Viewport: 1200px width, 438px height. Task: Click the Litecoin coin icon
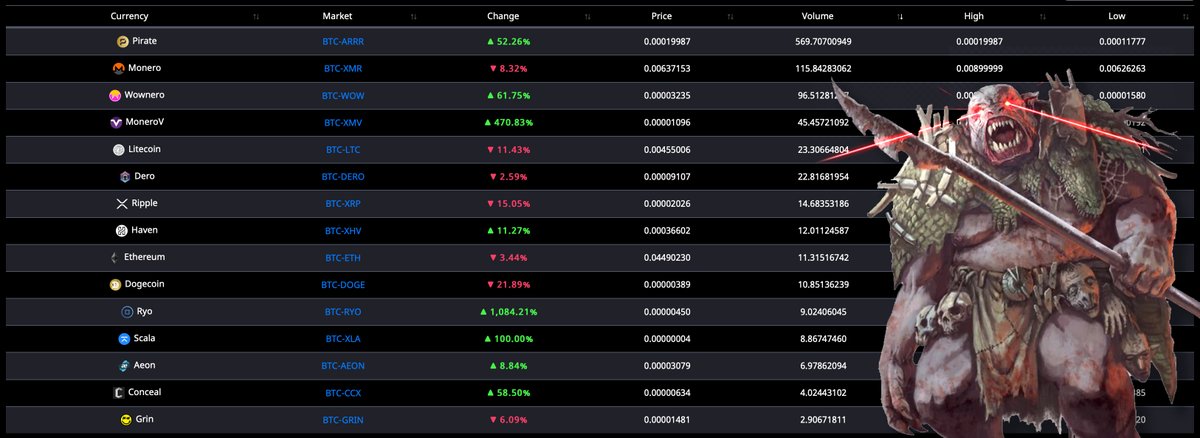[119, 149]
